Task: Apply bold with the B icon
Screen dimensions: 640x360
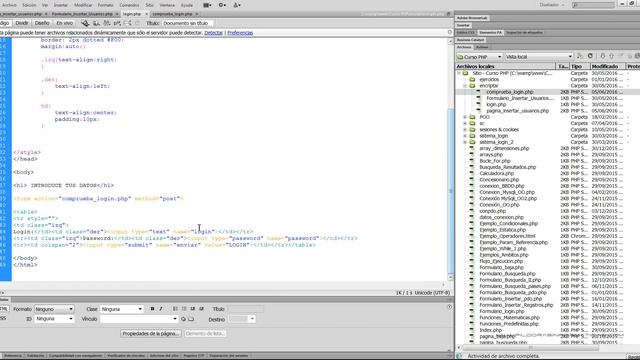Action: (x=152, y=309)
